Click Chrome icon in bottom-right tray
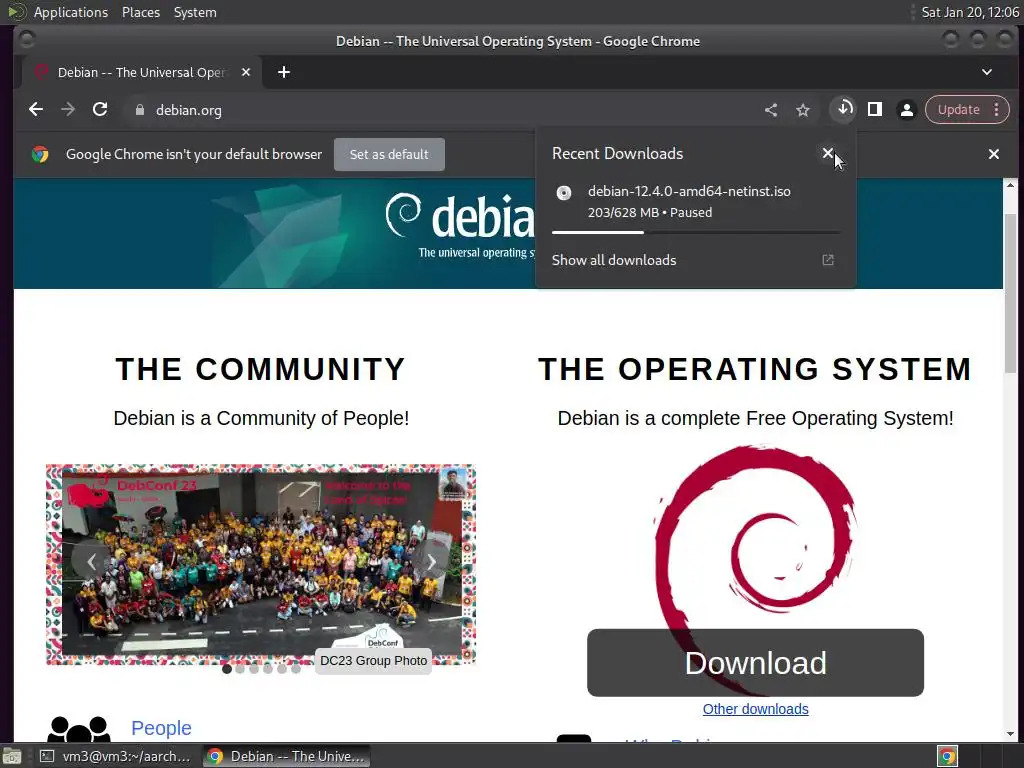Viewport: 1024px width, 768px height. tap(947, 756)
